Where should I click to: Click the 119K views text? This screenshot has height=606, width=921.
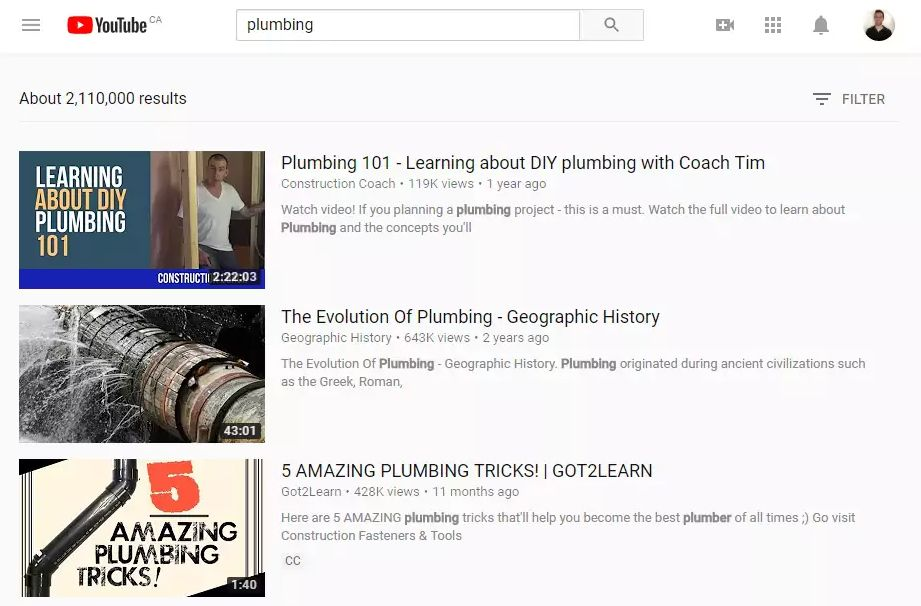point(441,184)
